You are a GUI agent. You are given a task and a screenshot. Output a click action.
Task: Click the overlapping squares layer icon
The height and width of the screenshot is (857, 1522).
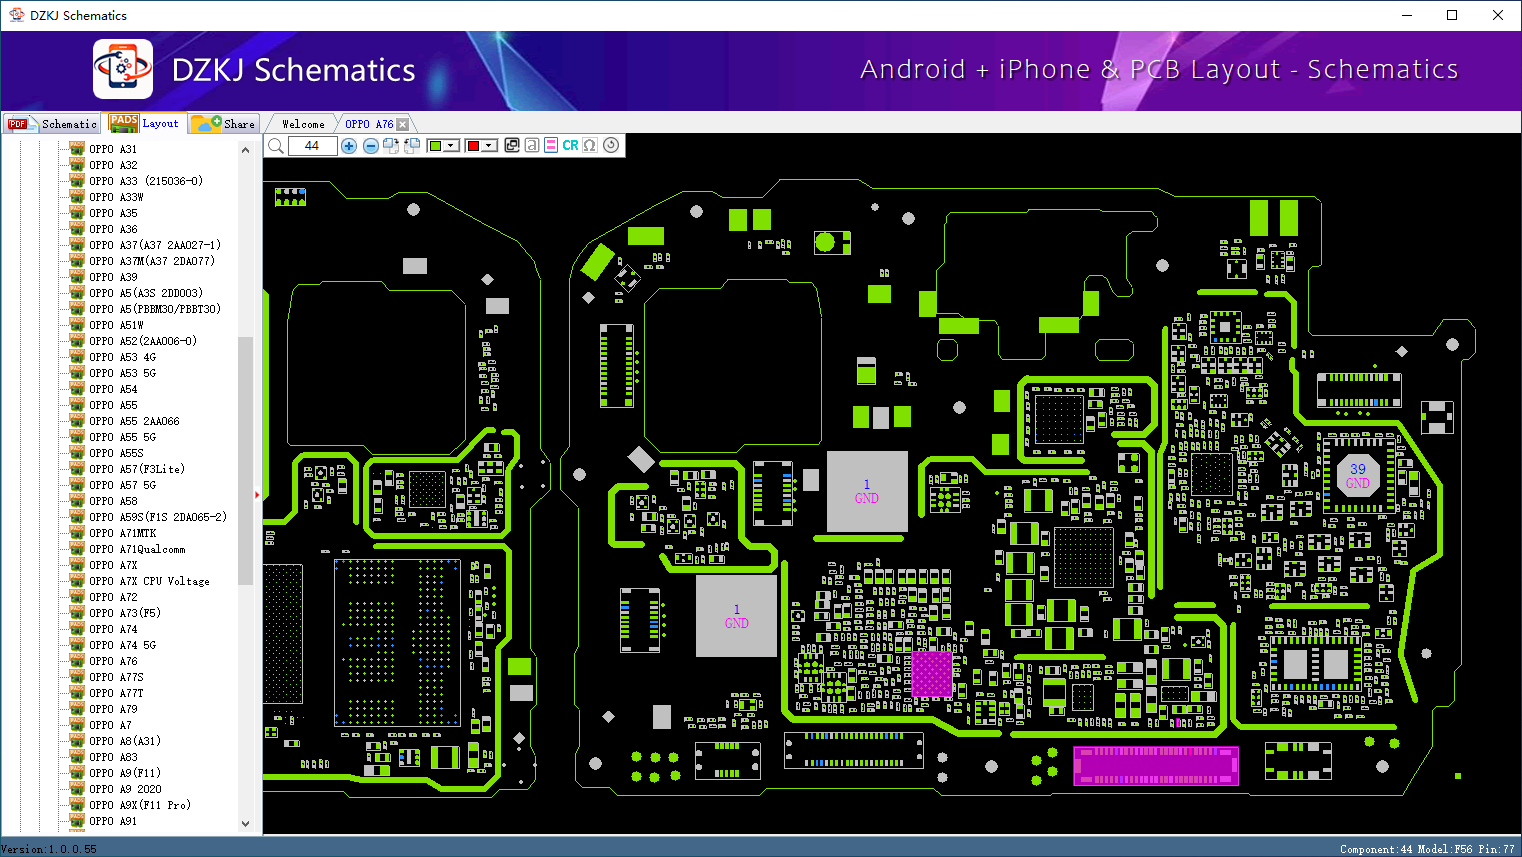(512, 145)
